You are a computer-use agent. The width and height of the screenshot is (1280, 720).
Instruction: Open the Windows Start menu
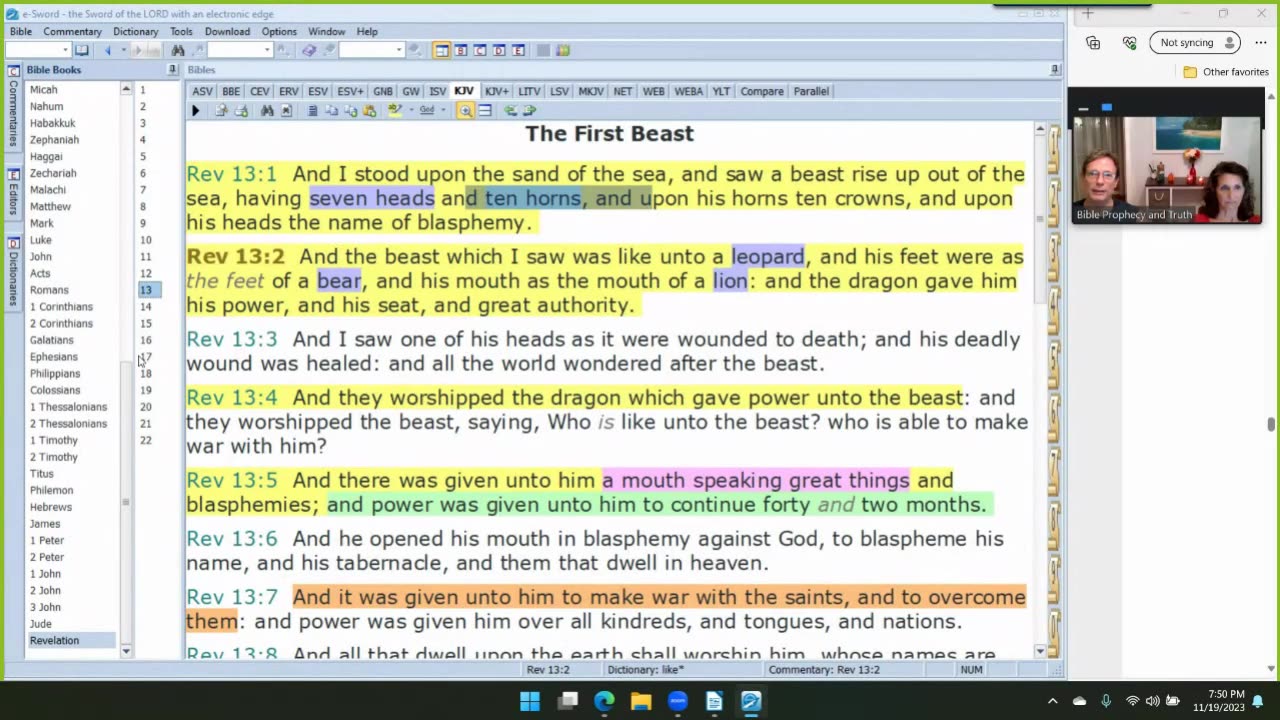click(530, 701)
